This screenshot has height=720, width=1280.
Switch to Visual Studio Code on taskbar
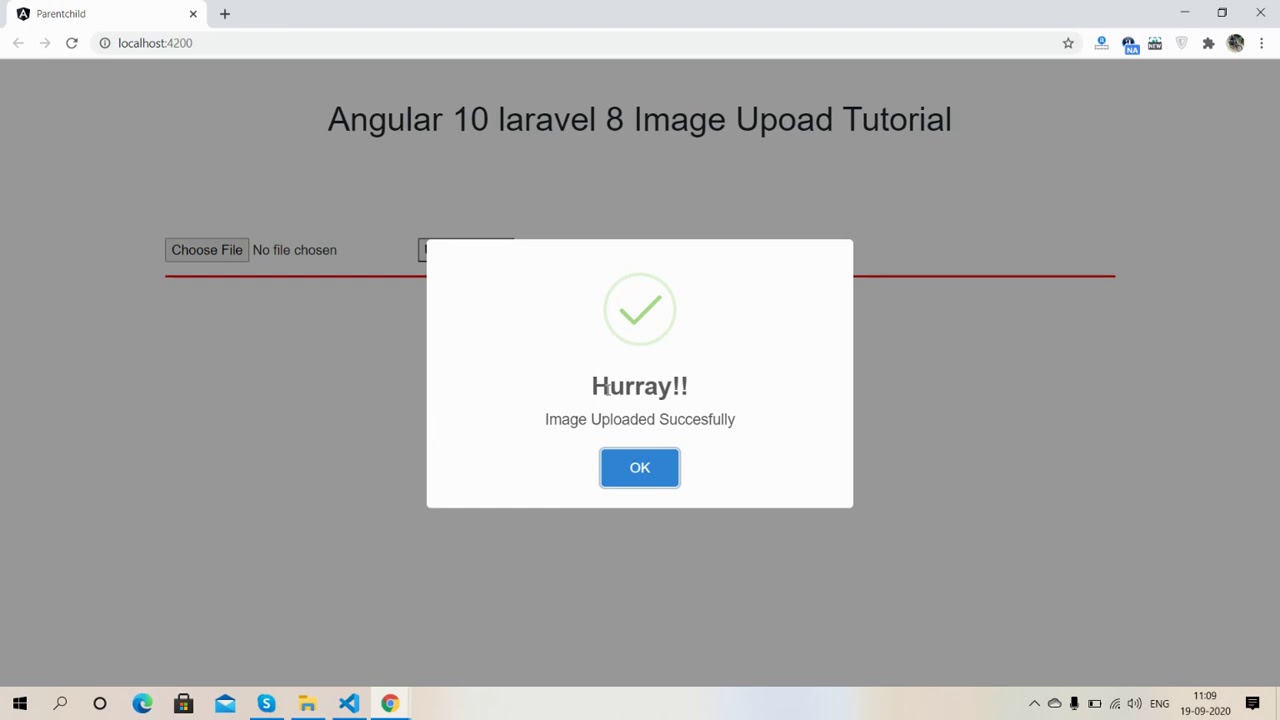(x=348, y=704)
